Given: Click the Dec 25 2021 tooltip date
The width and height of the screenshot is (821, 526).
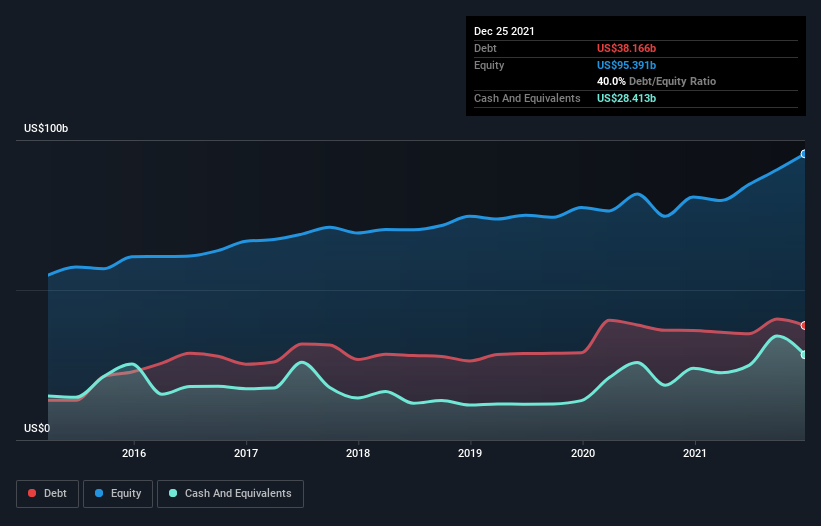Looking at the screenshot, I should 504,31.
